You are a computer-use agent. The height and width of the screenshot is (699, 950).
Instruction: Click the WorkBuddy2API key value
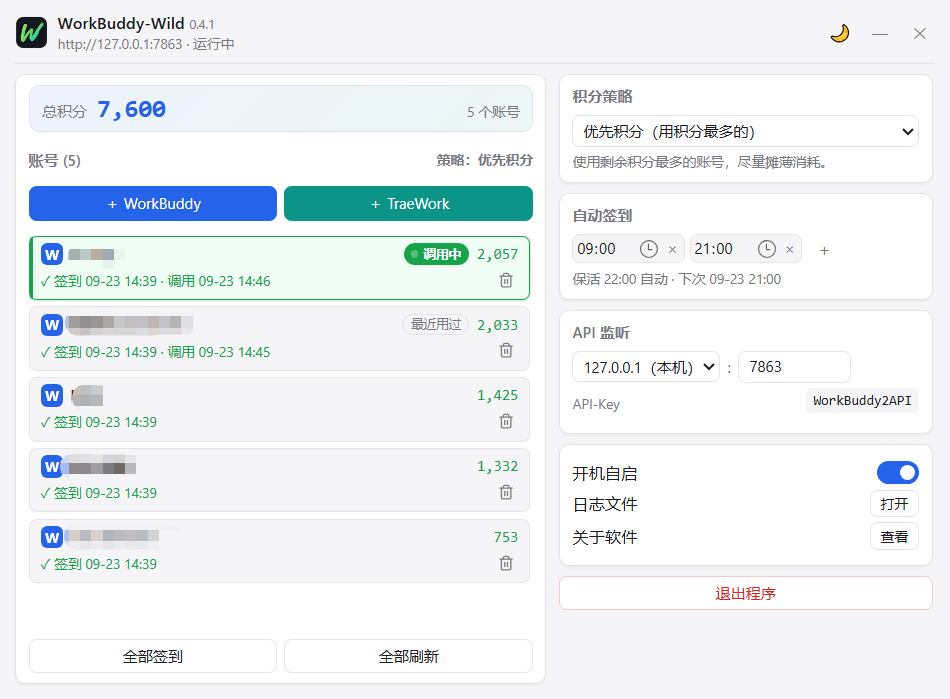coord(862,400)
